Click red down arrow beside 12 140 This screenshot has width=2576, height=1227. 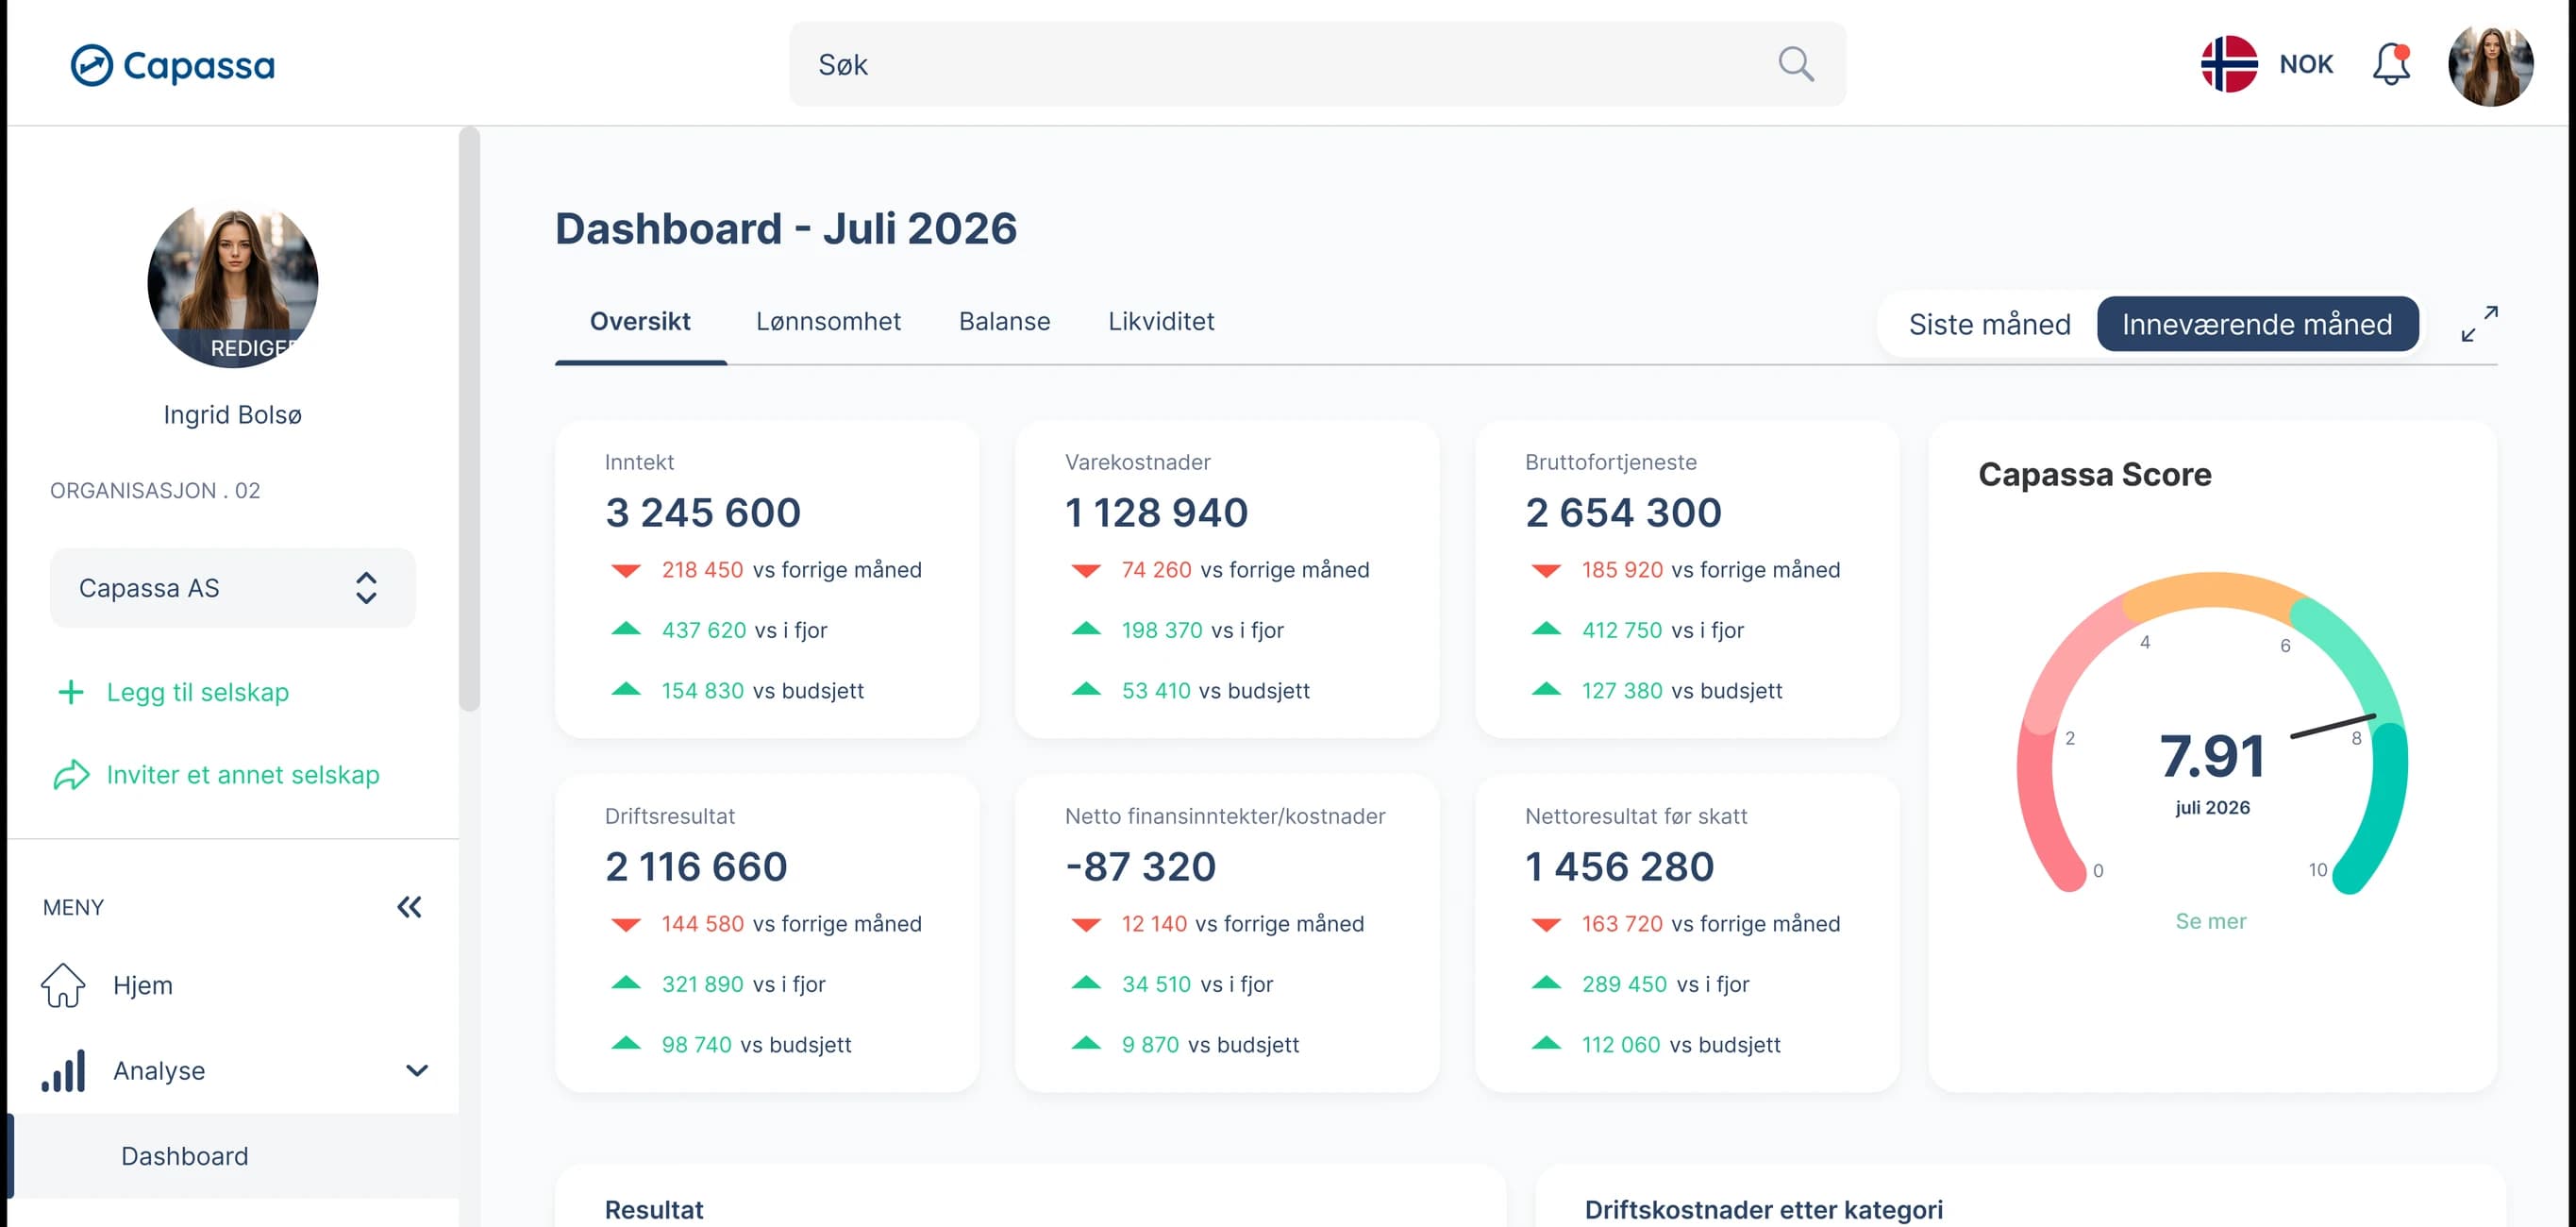1086,924
